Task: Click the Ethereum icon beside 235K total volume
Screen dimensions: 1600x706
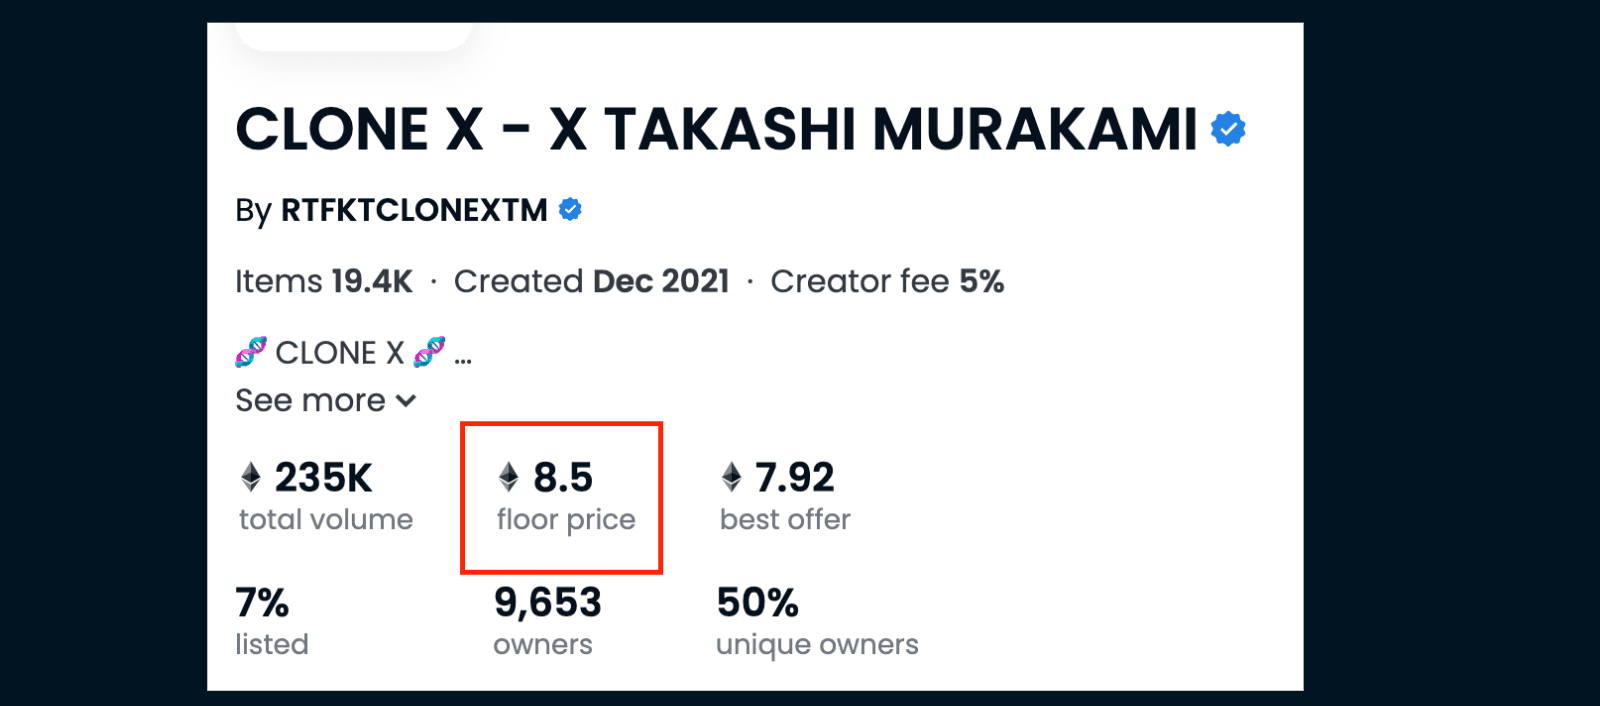Action: (x=251, y=477)
